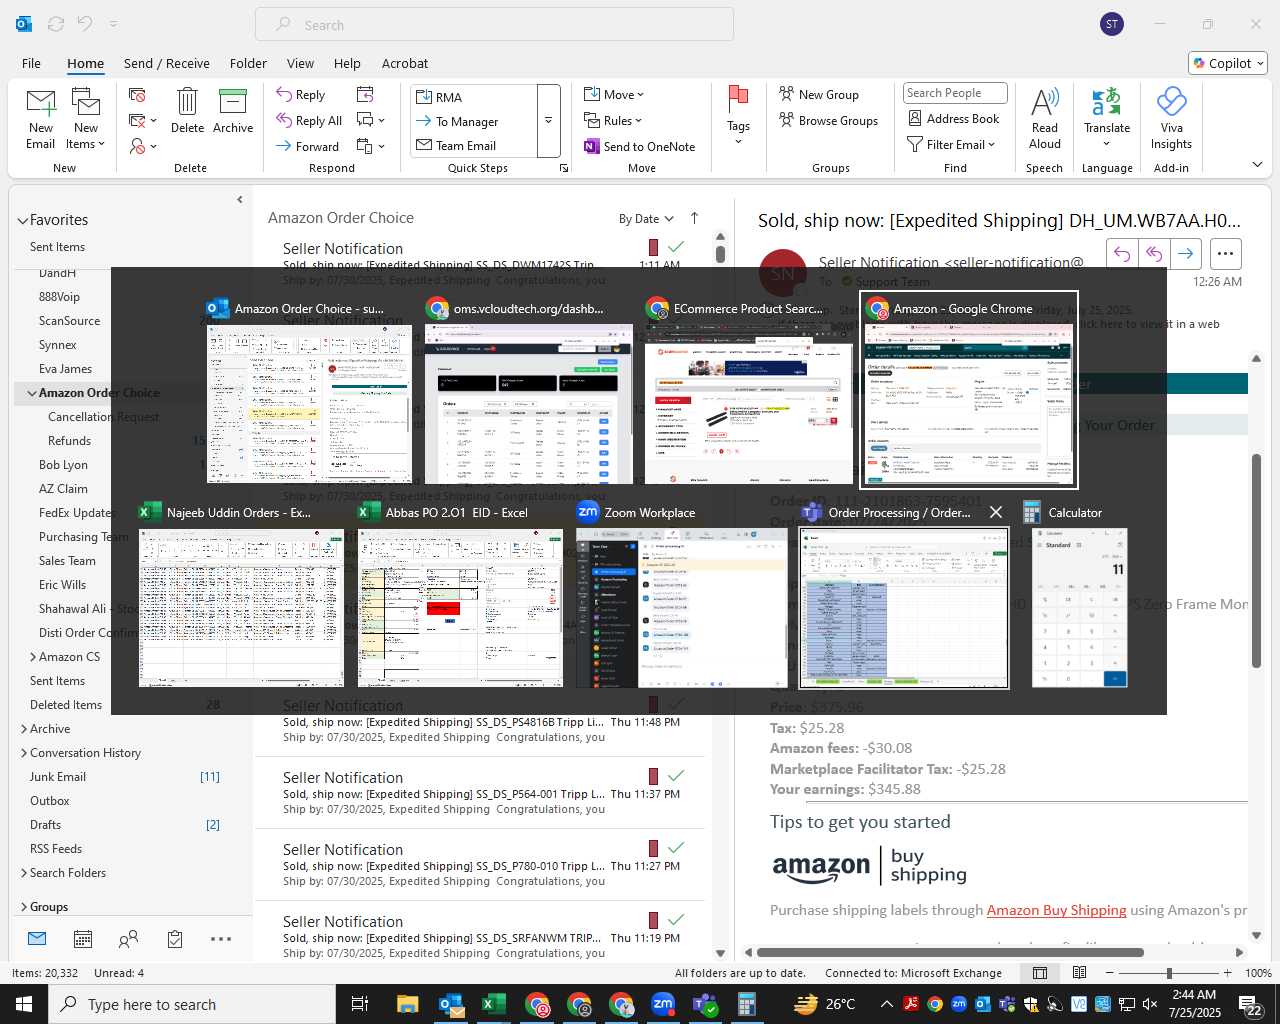
Task: Open File Explorer from taskbar
Action: click(407, 1004)
